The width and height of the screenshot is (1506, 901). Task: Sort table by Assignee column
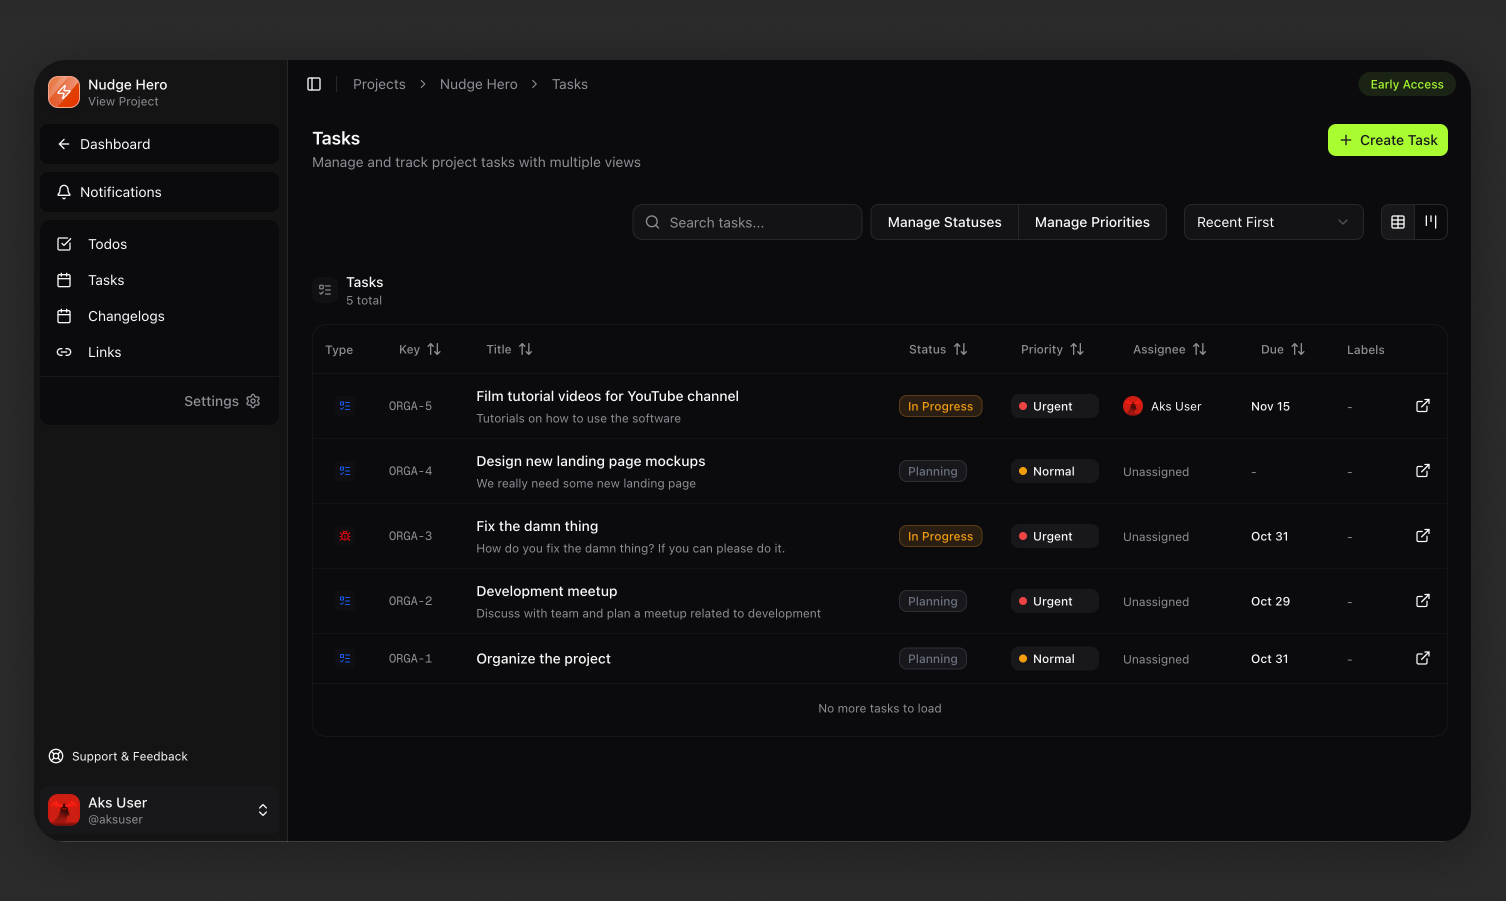[x=1170, y=349]
